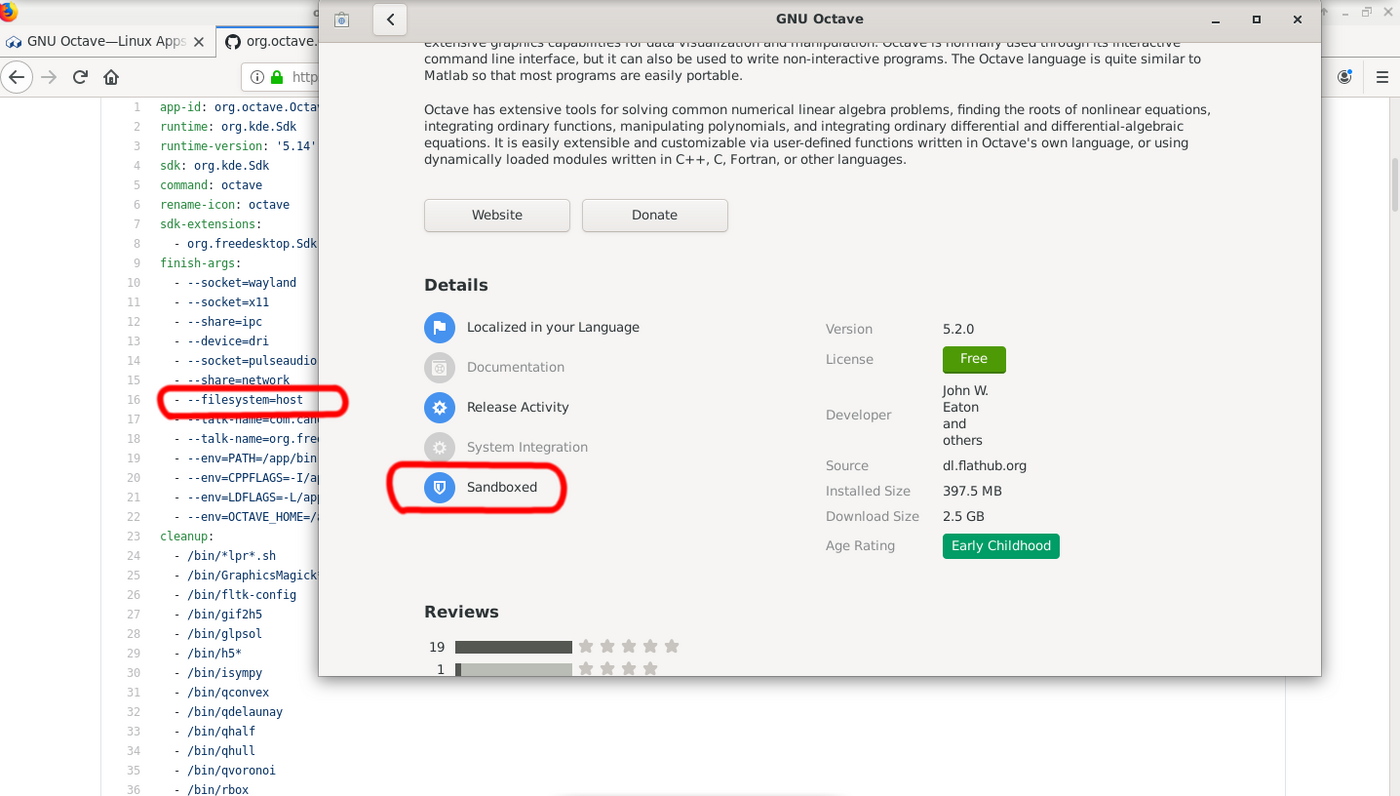Click the greyed-out Documentation icon
The height and width of the screenshot is (796, 1400).
point(440,367)
